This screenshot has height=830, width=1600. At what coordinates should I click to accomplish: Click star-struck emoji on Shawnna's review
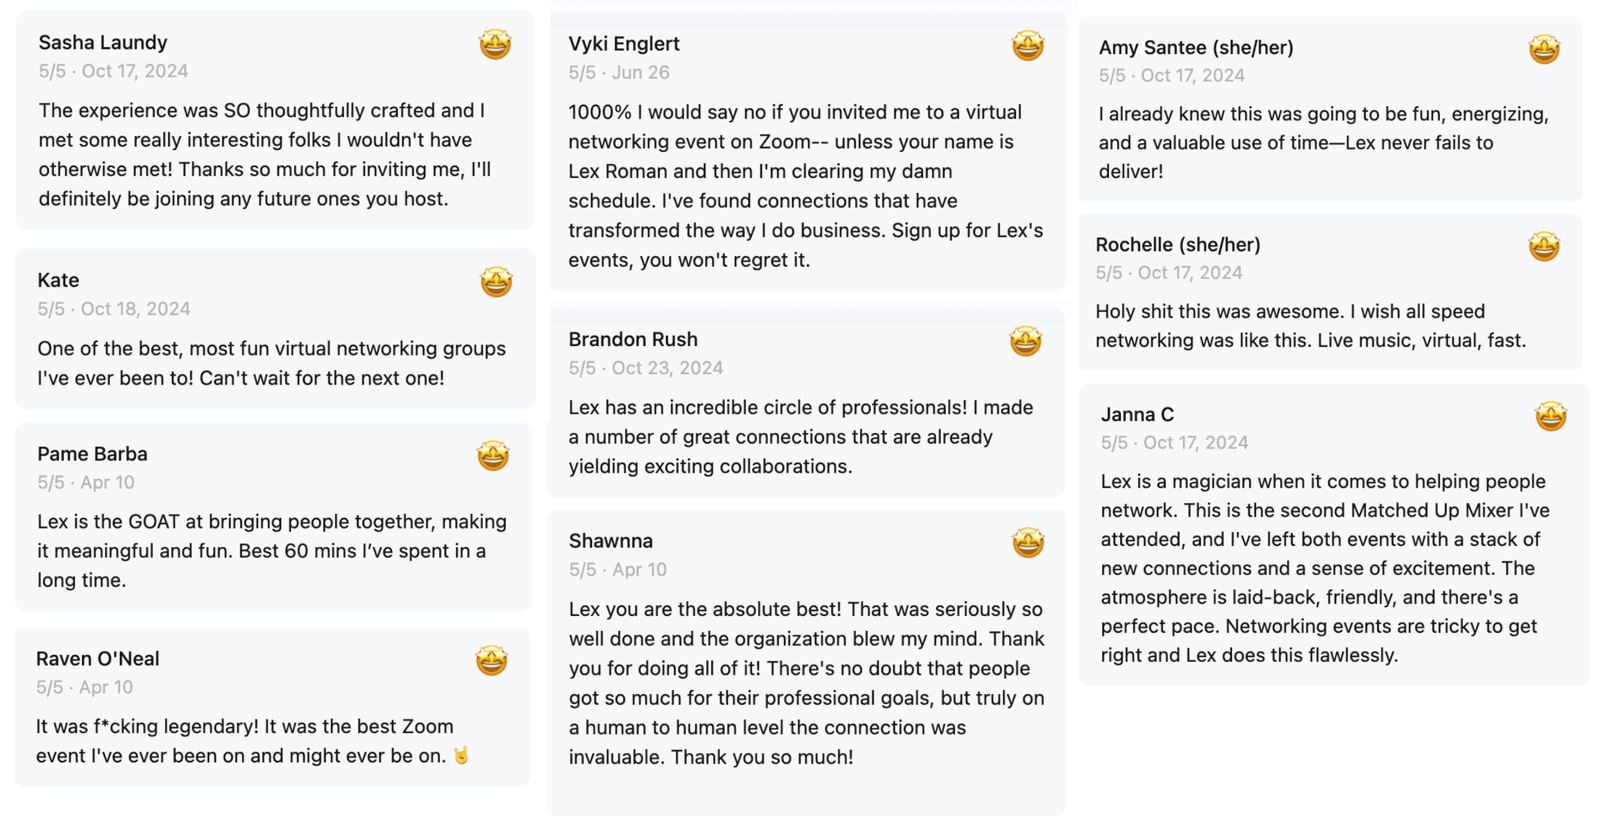click(x=1028, y=542)
